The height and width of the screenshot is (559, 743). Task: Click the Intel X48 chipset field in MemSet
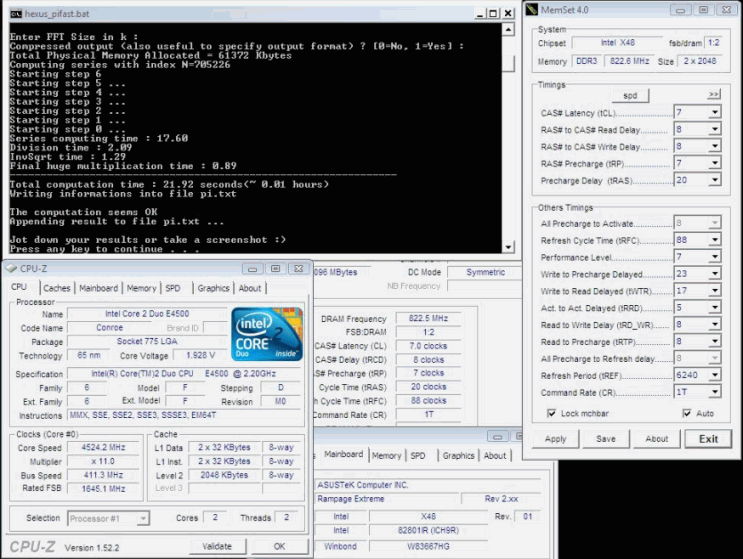pos(617,43)
